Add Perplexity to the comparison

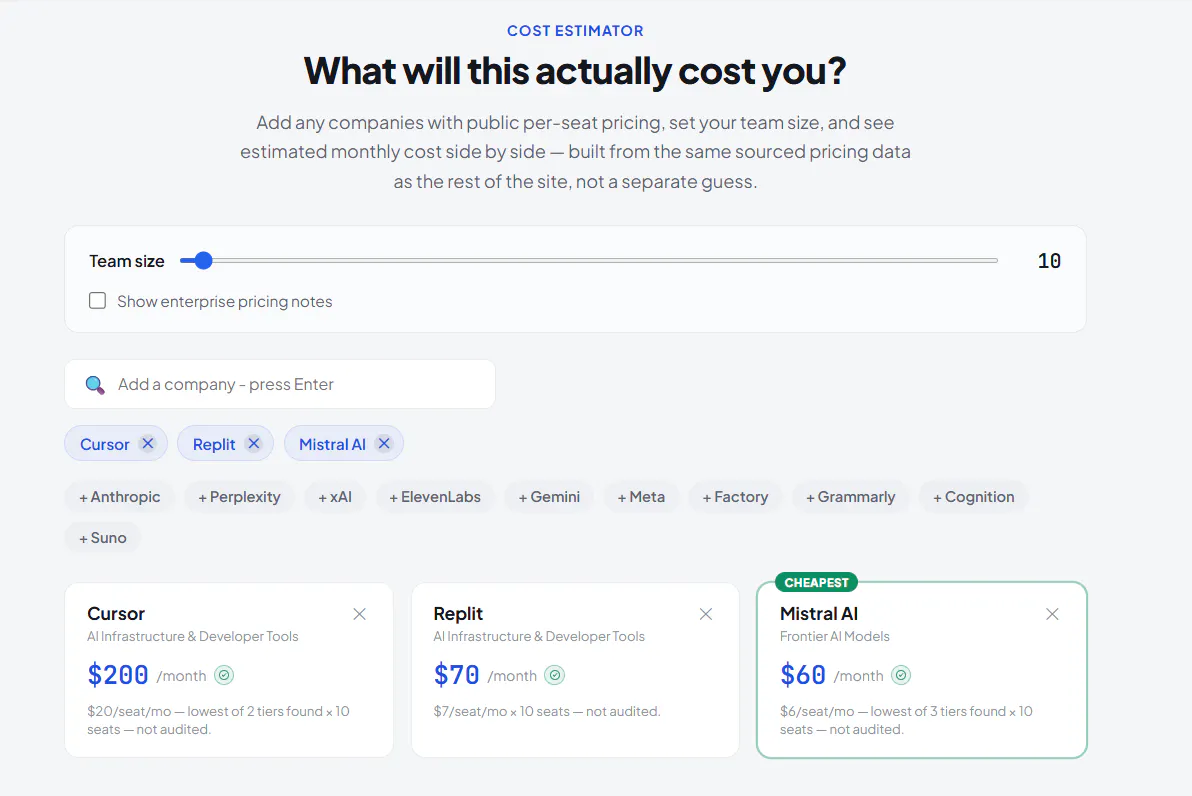(x=239, y=497)
